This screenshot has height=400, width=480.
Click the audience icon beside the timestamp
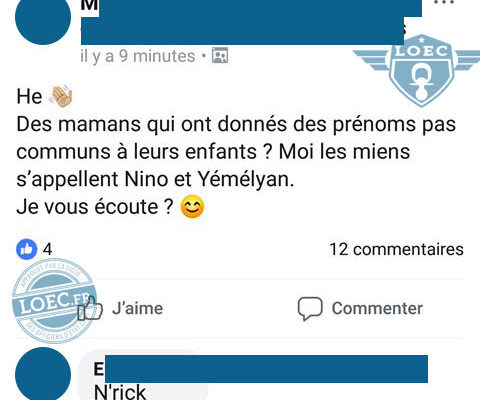coord(220,56)
